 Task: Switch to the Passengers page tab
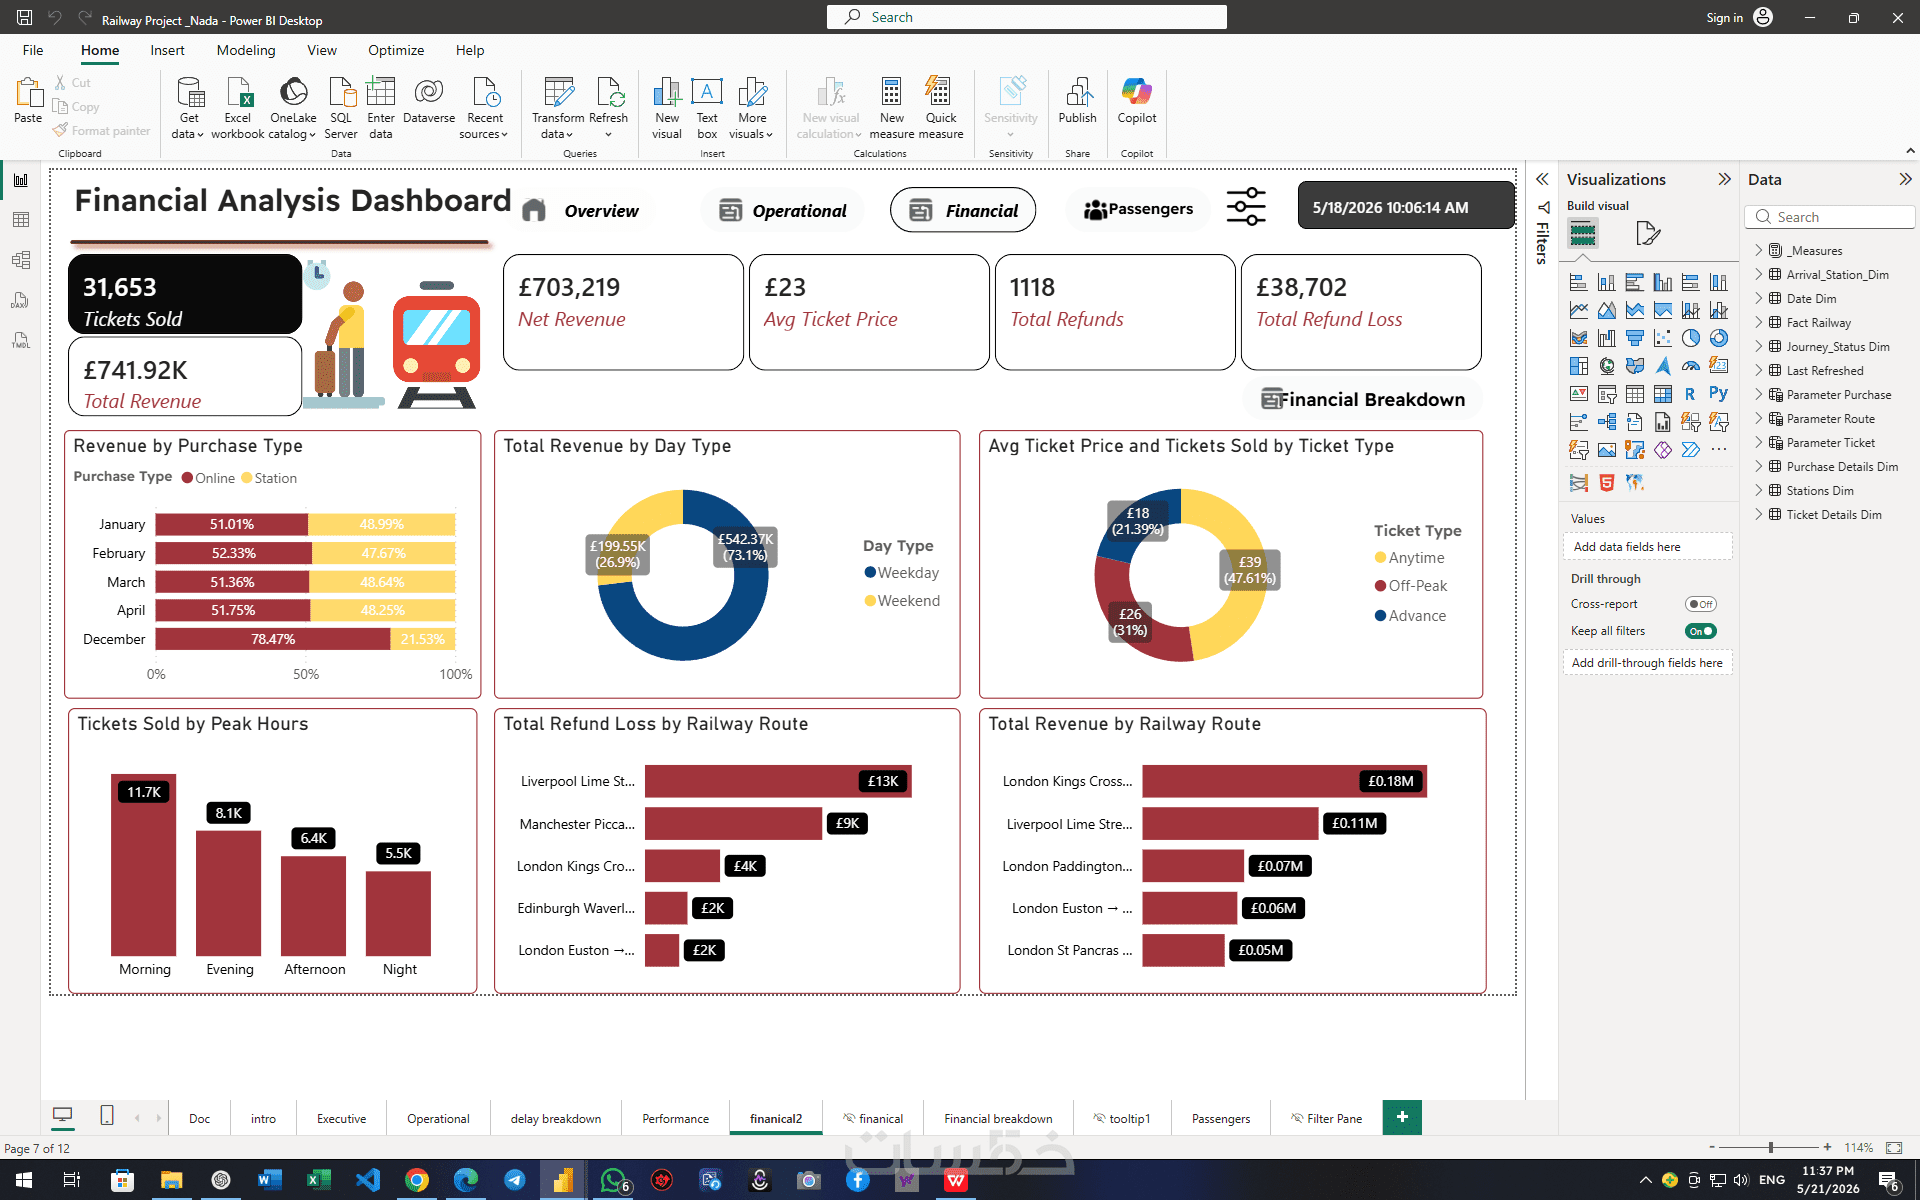point(1220,1118)
